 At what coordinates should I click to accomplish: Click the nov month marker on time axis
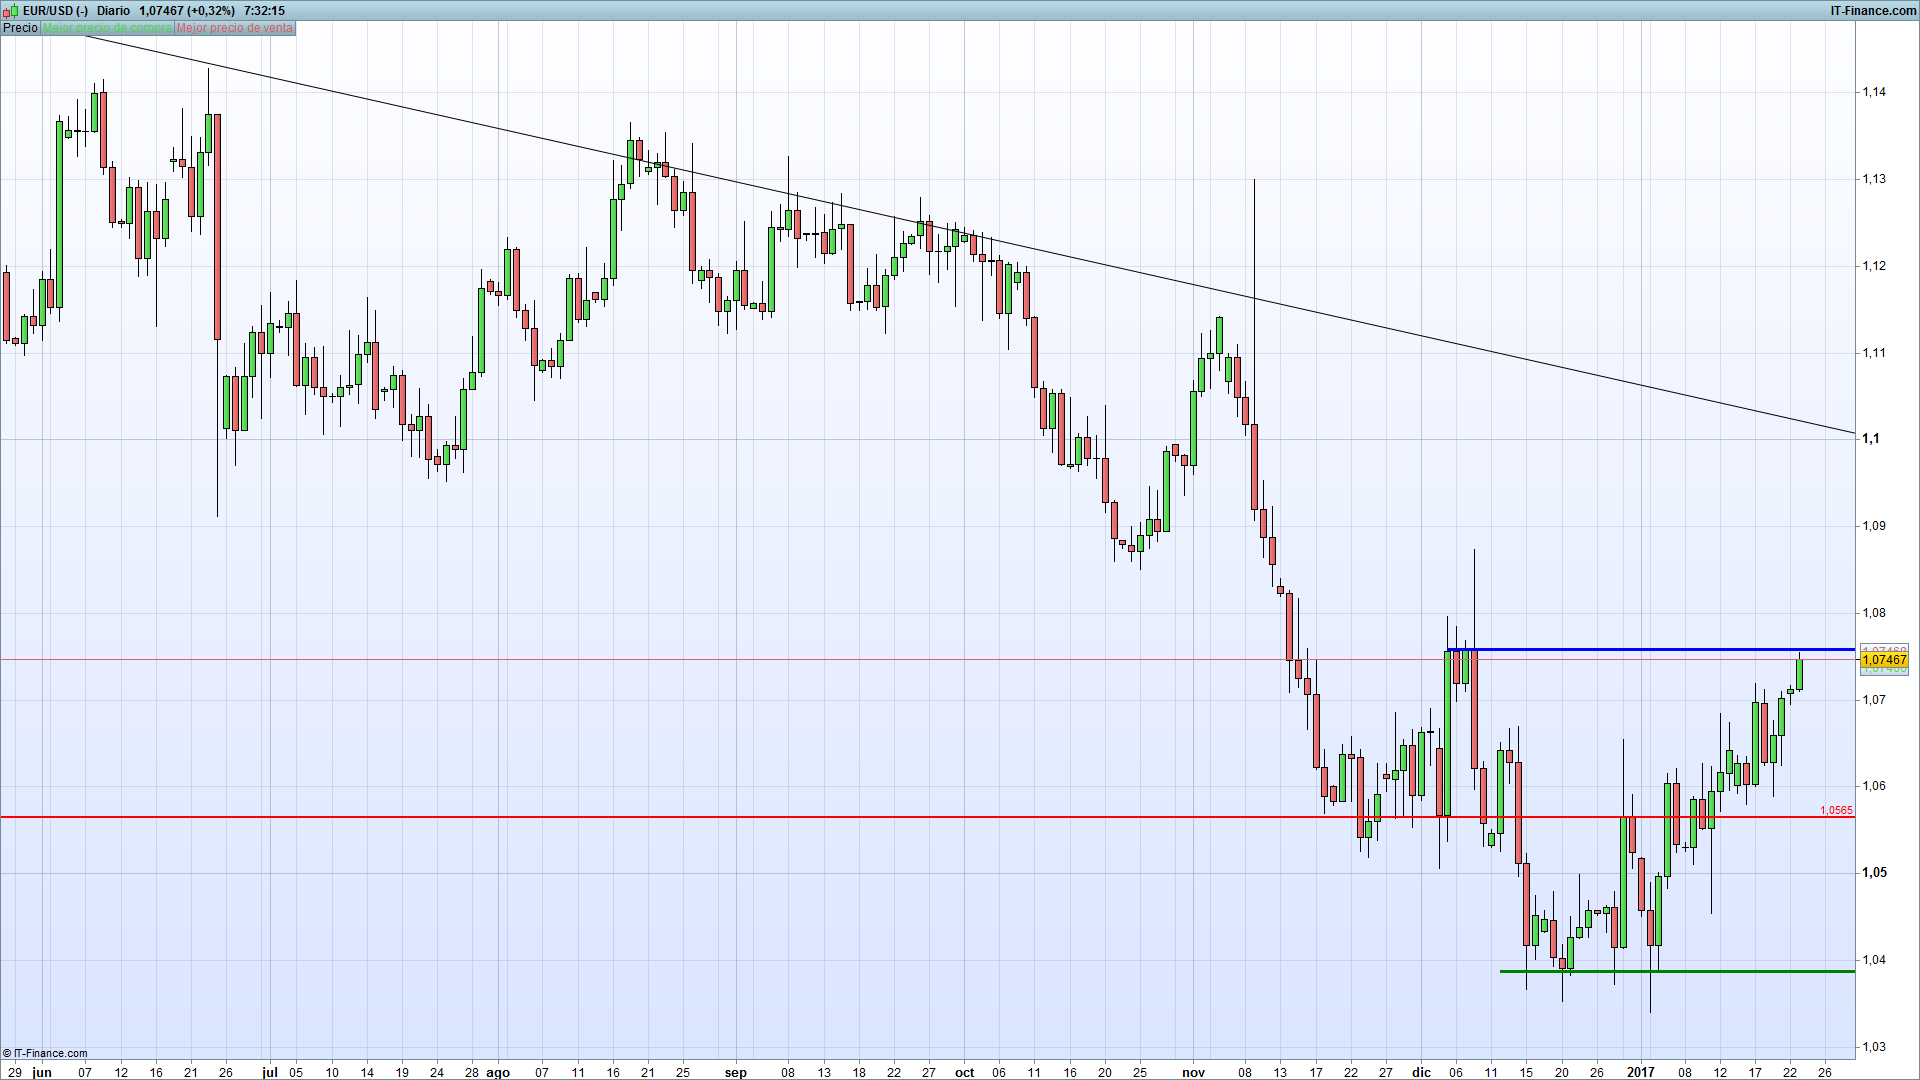[1193, 1072]
